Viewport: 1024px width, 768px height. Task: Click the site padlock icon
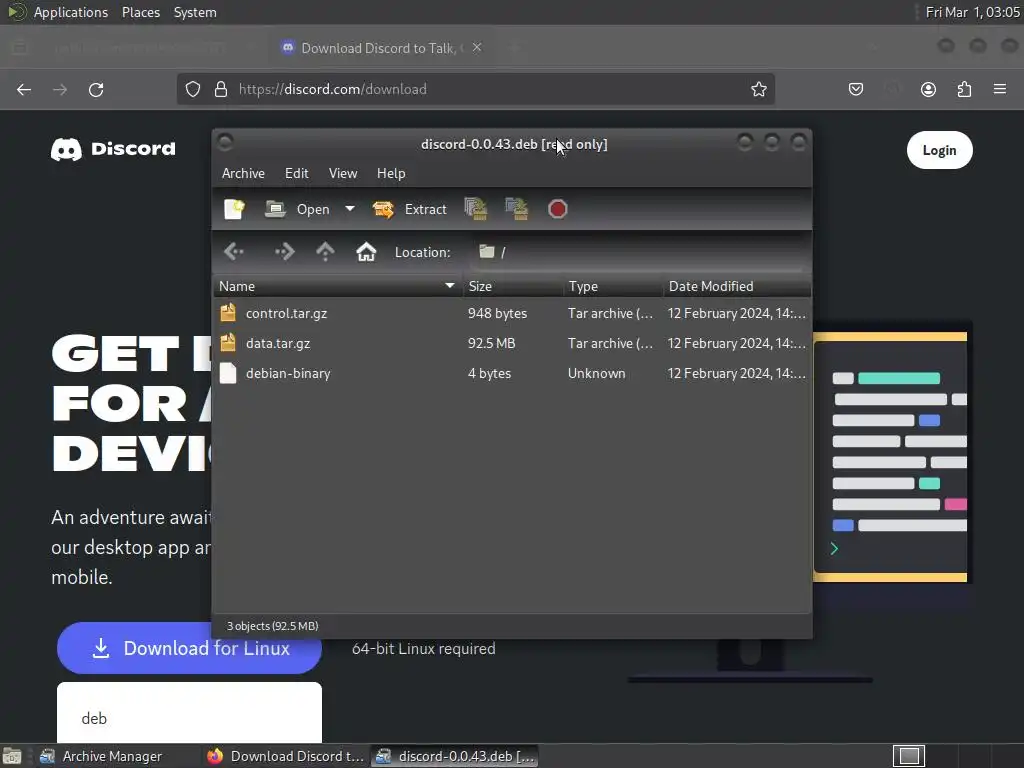tap(221, 89)
